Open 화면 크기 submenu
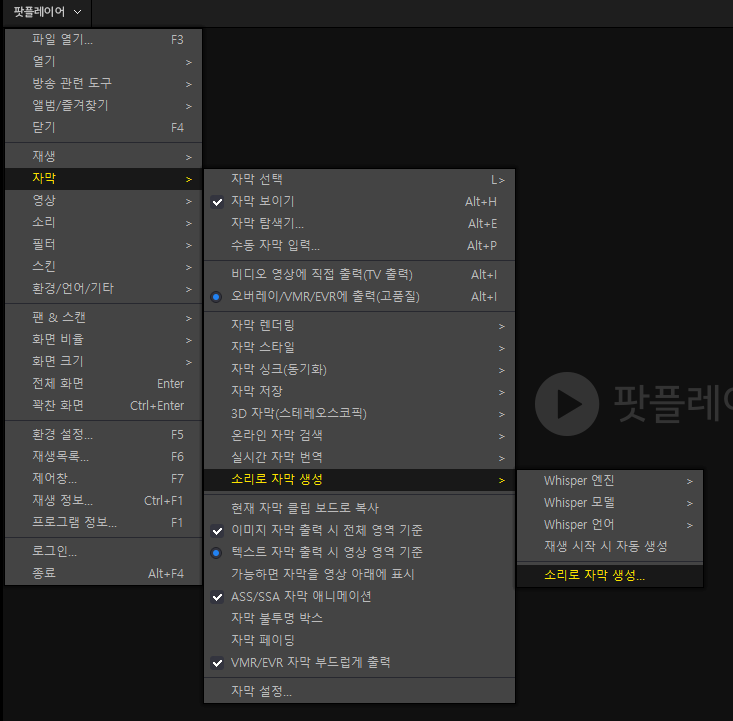733x721 pixels. 103,361
